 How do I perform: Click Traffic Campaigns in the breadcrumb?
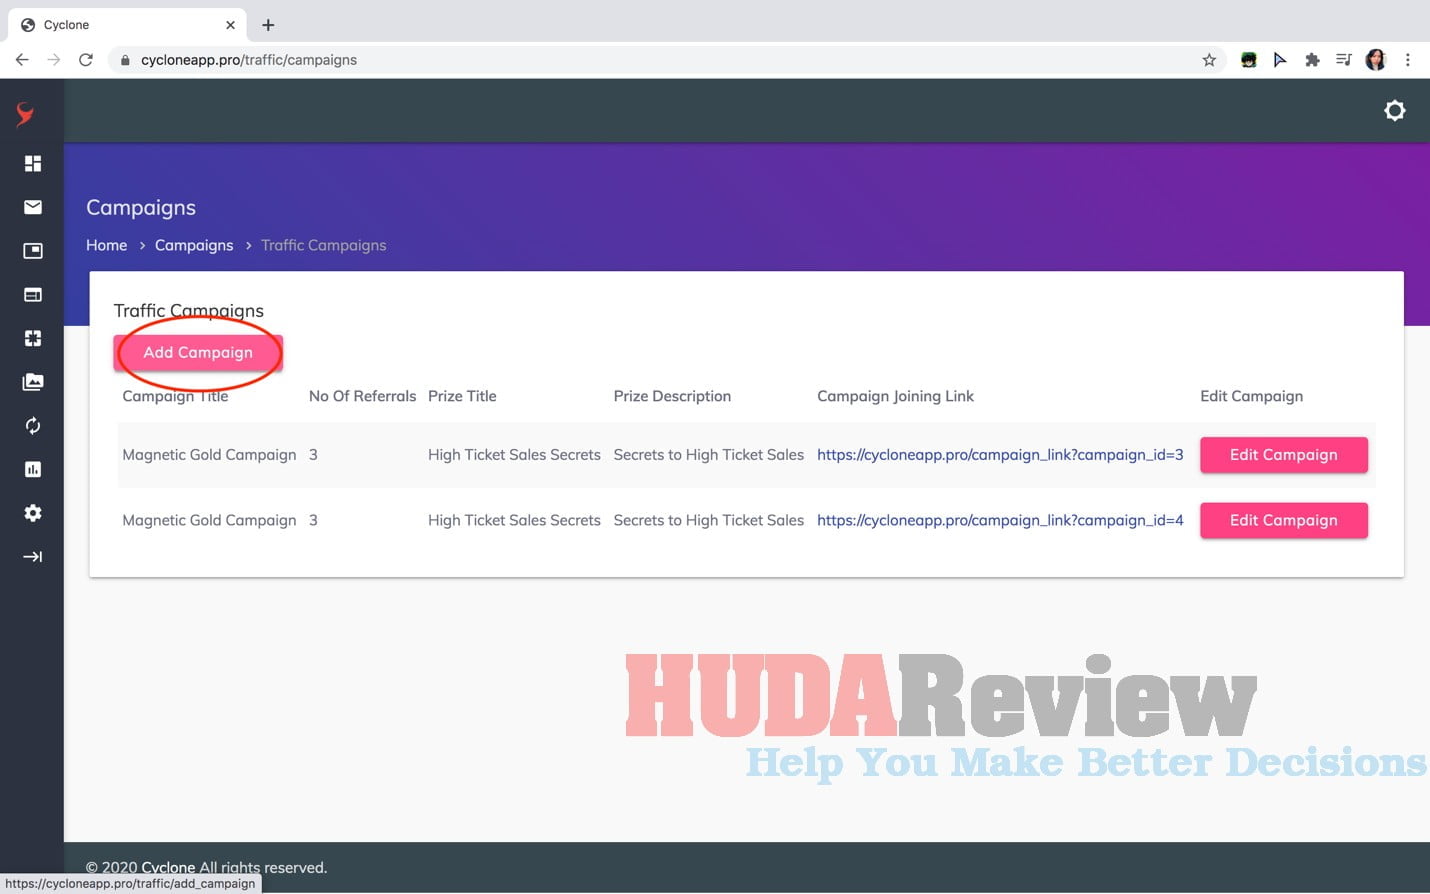coord(323,246)
